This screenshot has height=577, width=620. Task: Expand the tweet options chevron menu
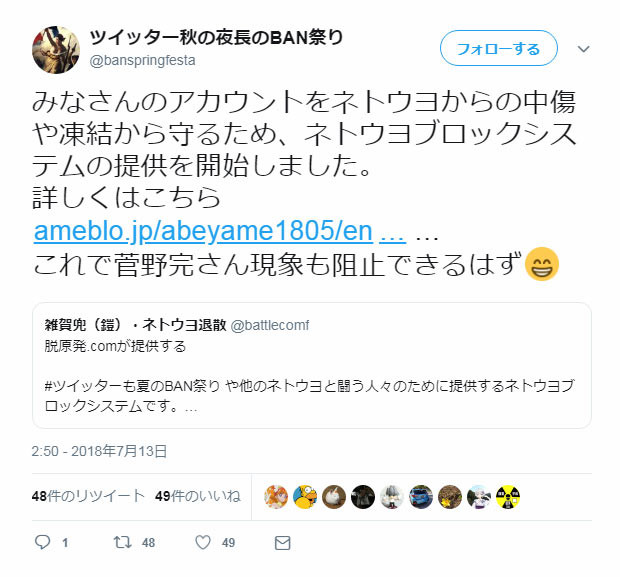[x=584, y=49]
